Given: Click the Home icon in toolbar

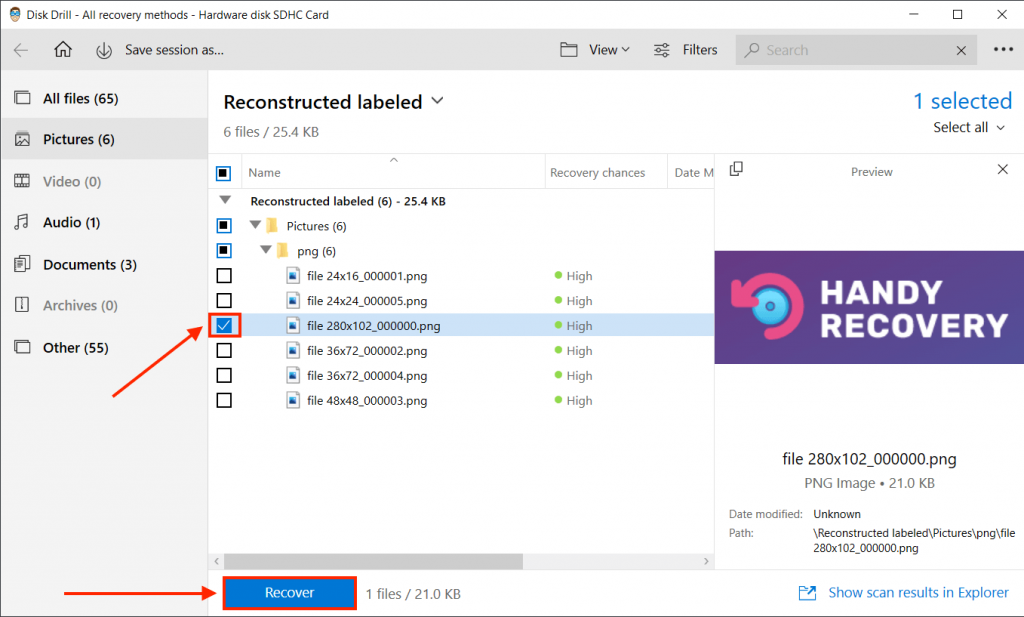Looking at the screenshot, I should coord(63,50).
